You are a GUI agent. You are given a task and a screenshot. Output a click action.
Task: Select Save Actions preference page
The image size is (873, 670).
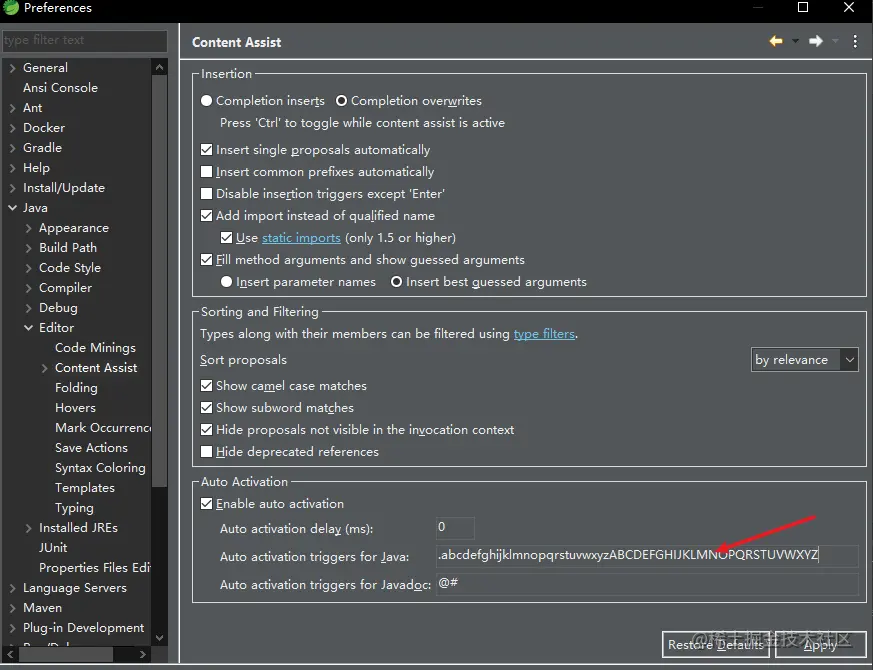pos(91,448)
